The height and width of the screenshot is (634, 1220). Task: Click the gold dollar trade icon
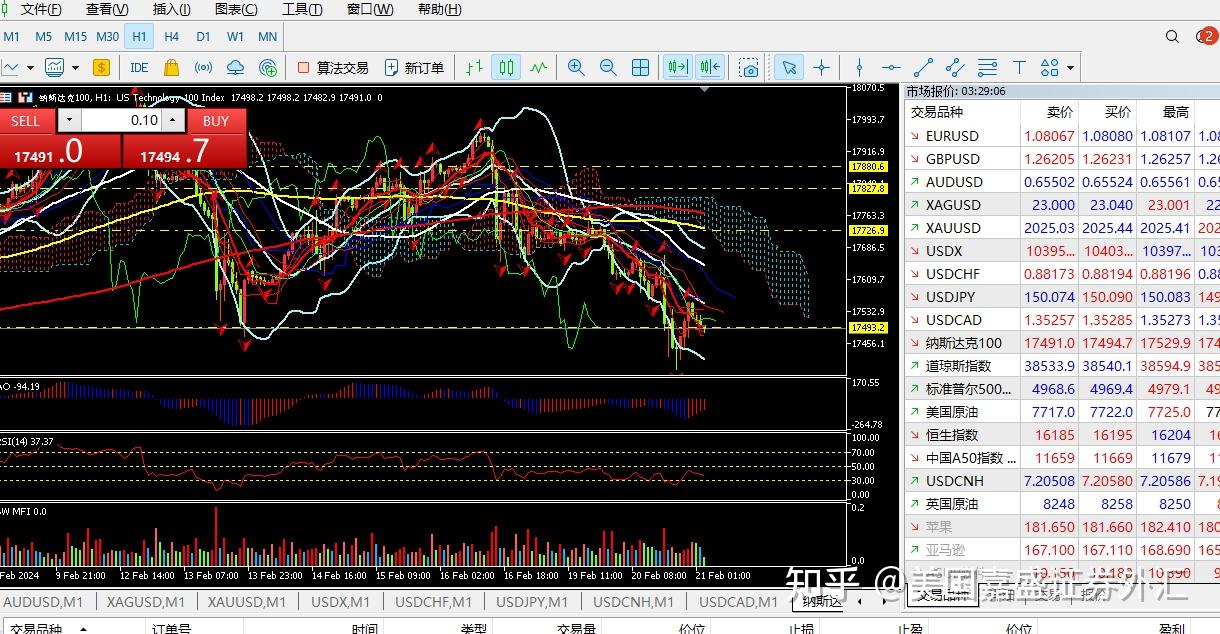pos(101,68)
